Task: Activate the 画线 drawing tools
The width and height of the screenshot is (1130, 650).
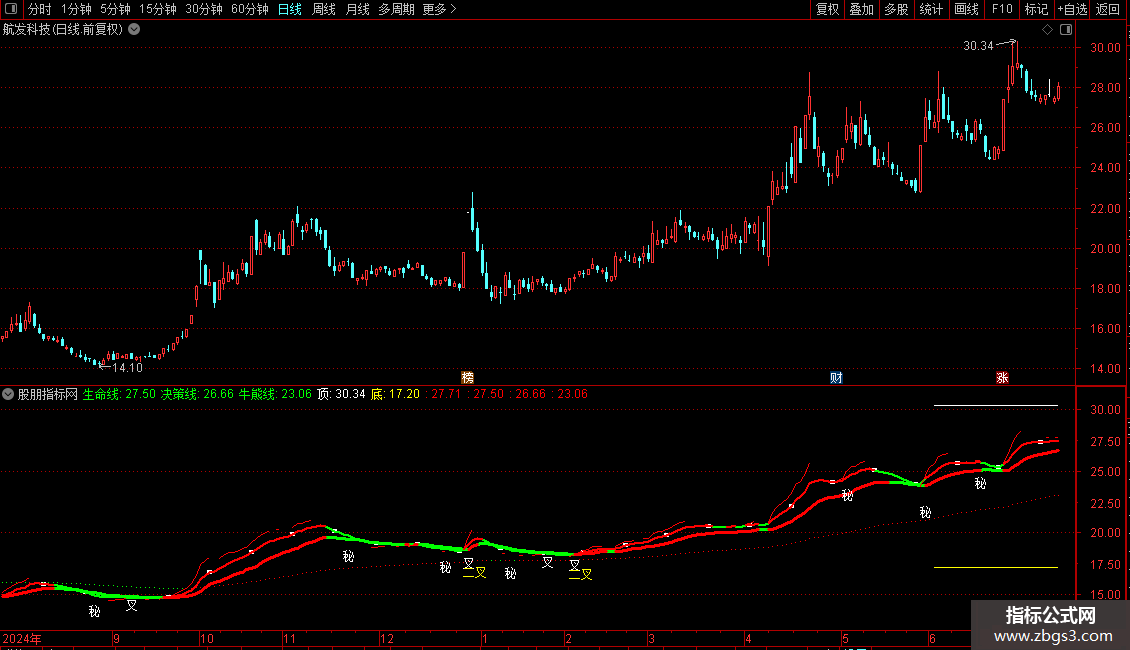Action: pos(966,9)
